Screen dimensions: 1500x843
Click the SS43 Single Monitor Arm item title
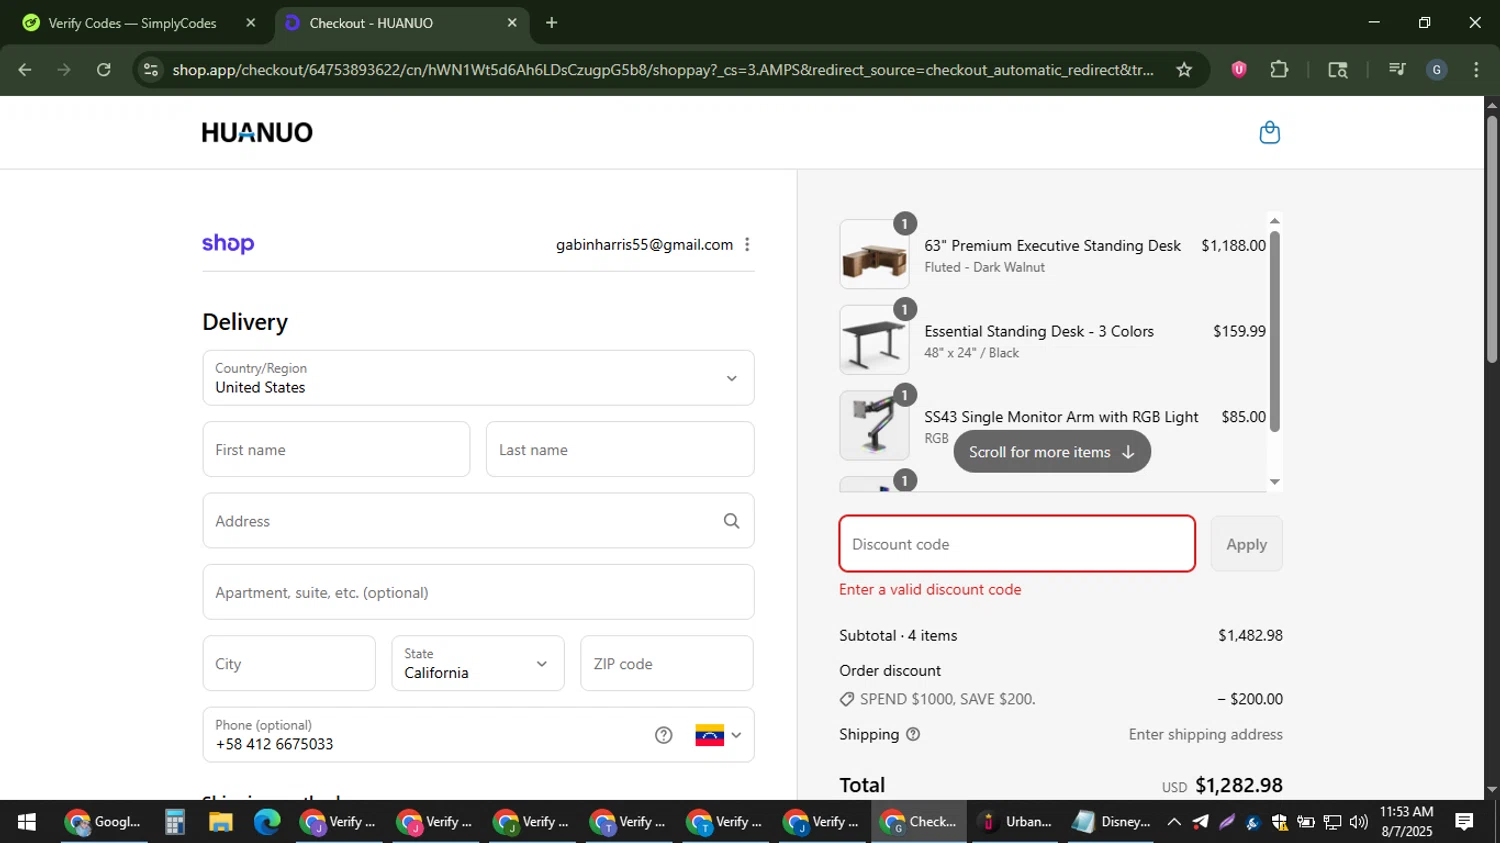coord(1061,417)
